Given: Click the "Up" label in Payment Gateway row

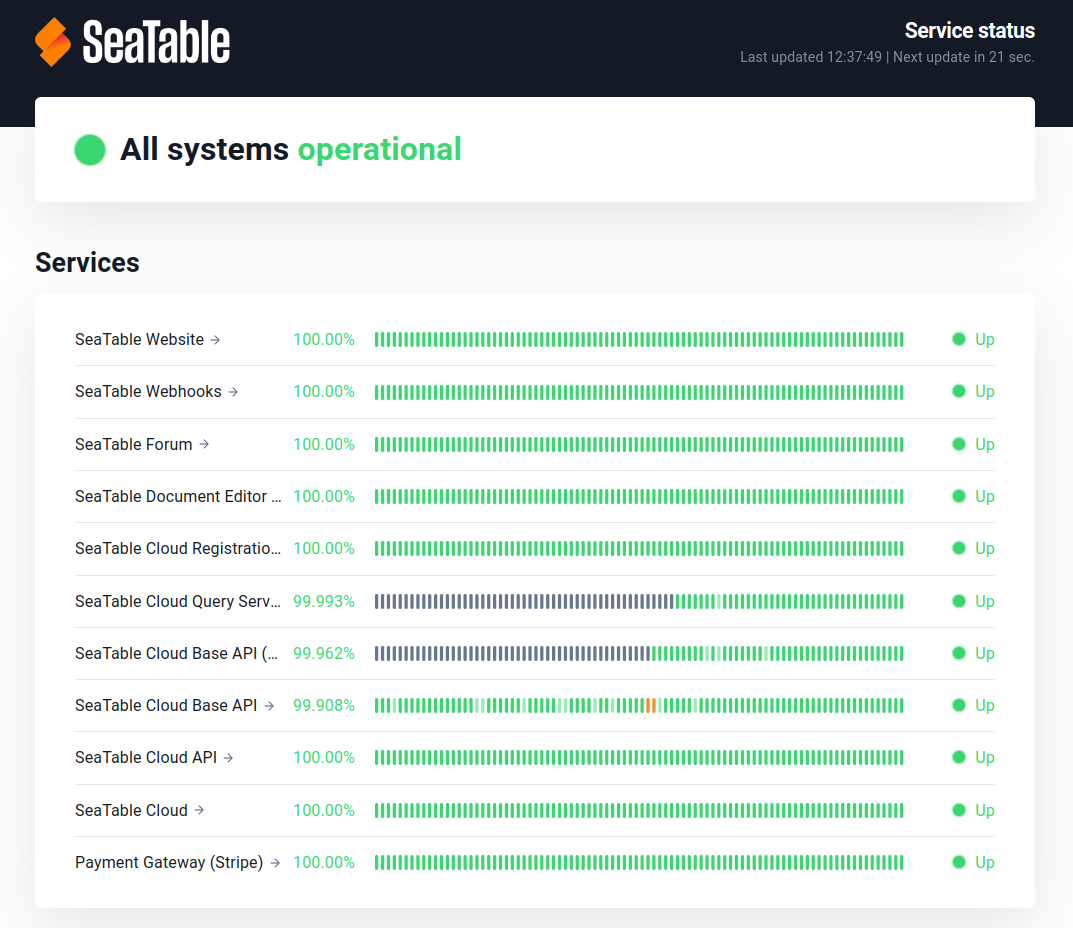Looking at the screenshot, I should click(985, 862).
